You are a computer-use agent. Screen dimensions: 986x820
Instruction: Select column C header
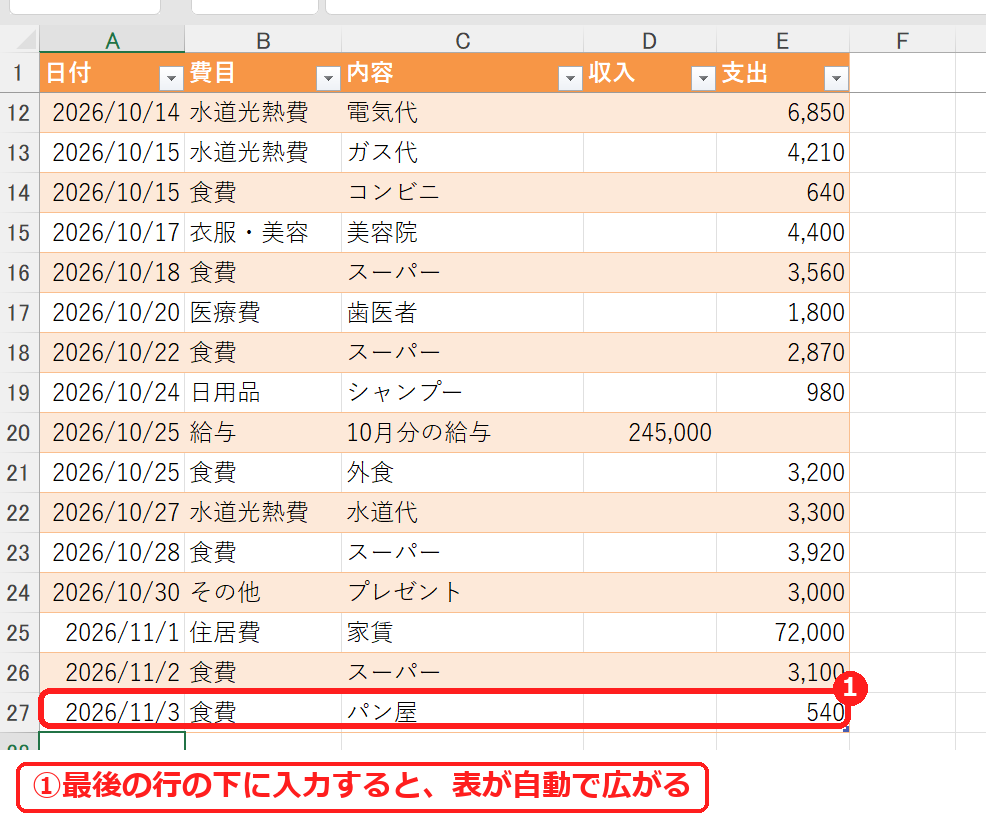[x=462, y=40]
